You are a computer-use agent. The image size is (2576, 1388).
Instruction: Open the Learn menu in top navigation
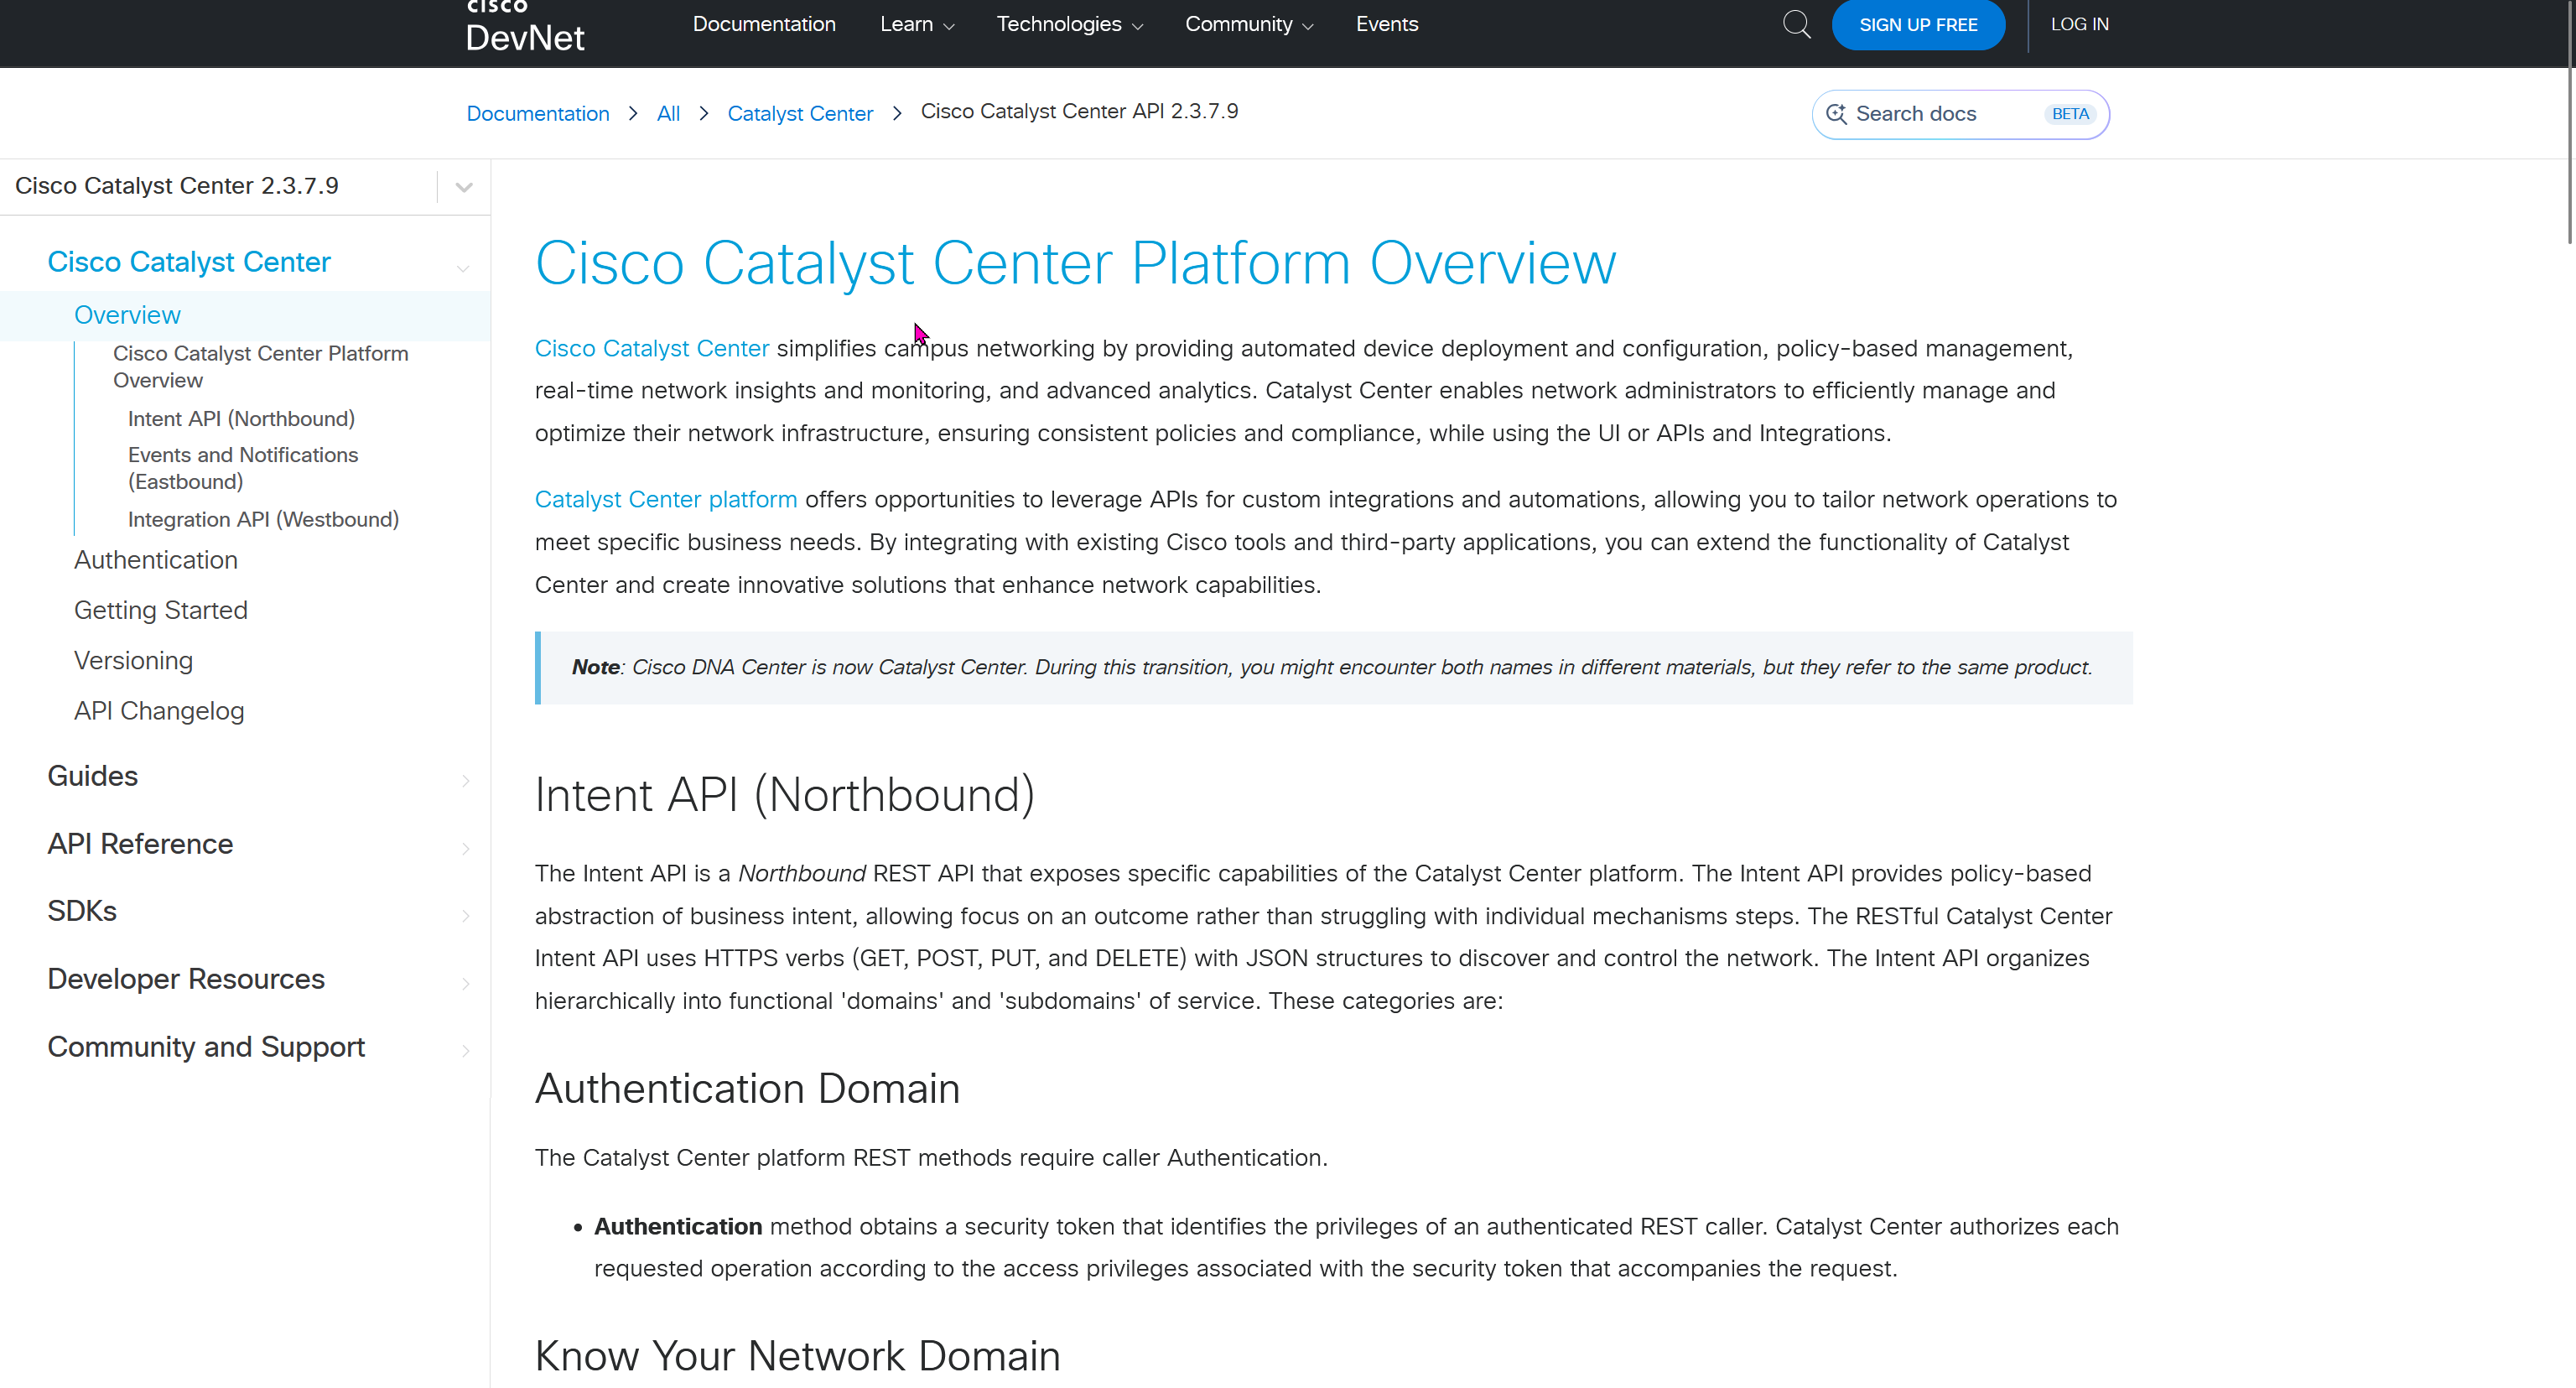pyautogui.click(x=916, y=24)
